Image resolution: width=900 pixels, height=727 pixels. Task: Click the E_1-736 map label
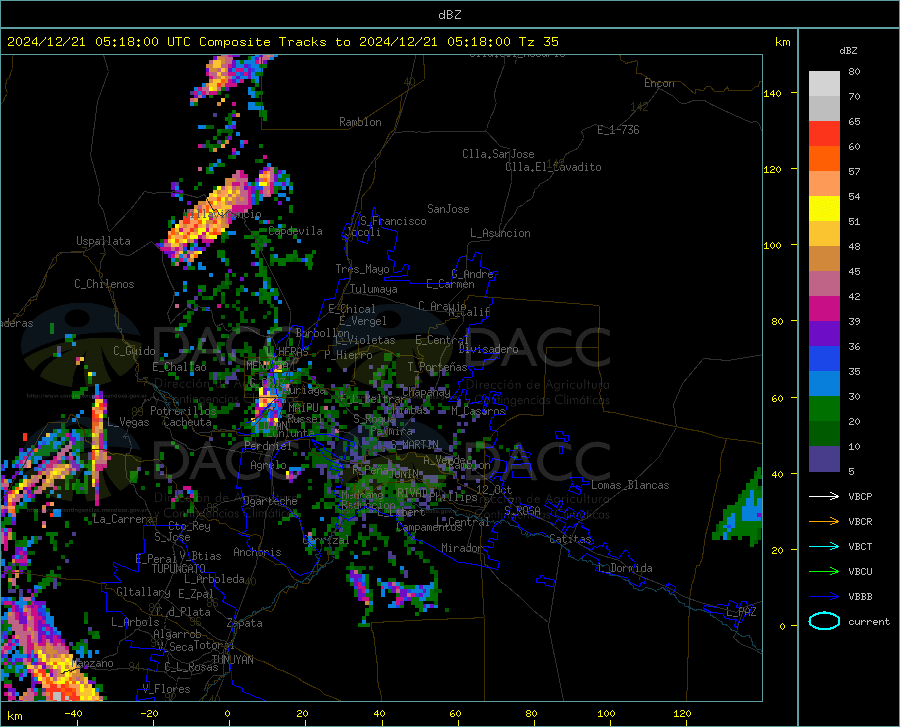coord(618,130)
